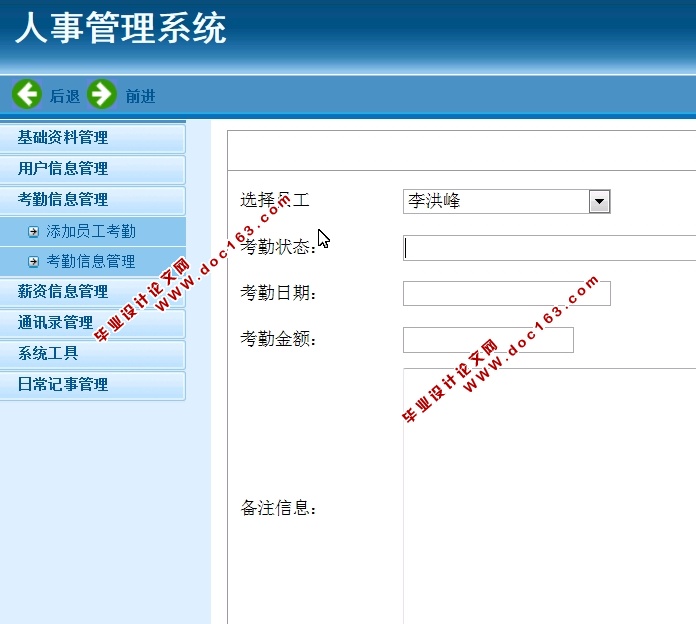Focus the 考勤状态 text field

550,248
